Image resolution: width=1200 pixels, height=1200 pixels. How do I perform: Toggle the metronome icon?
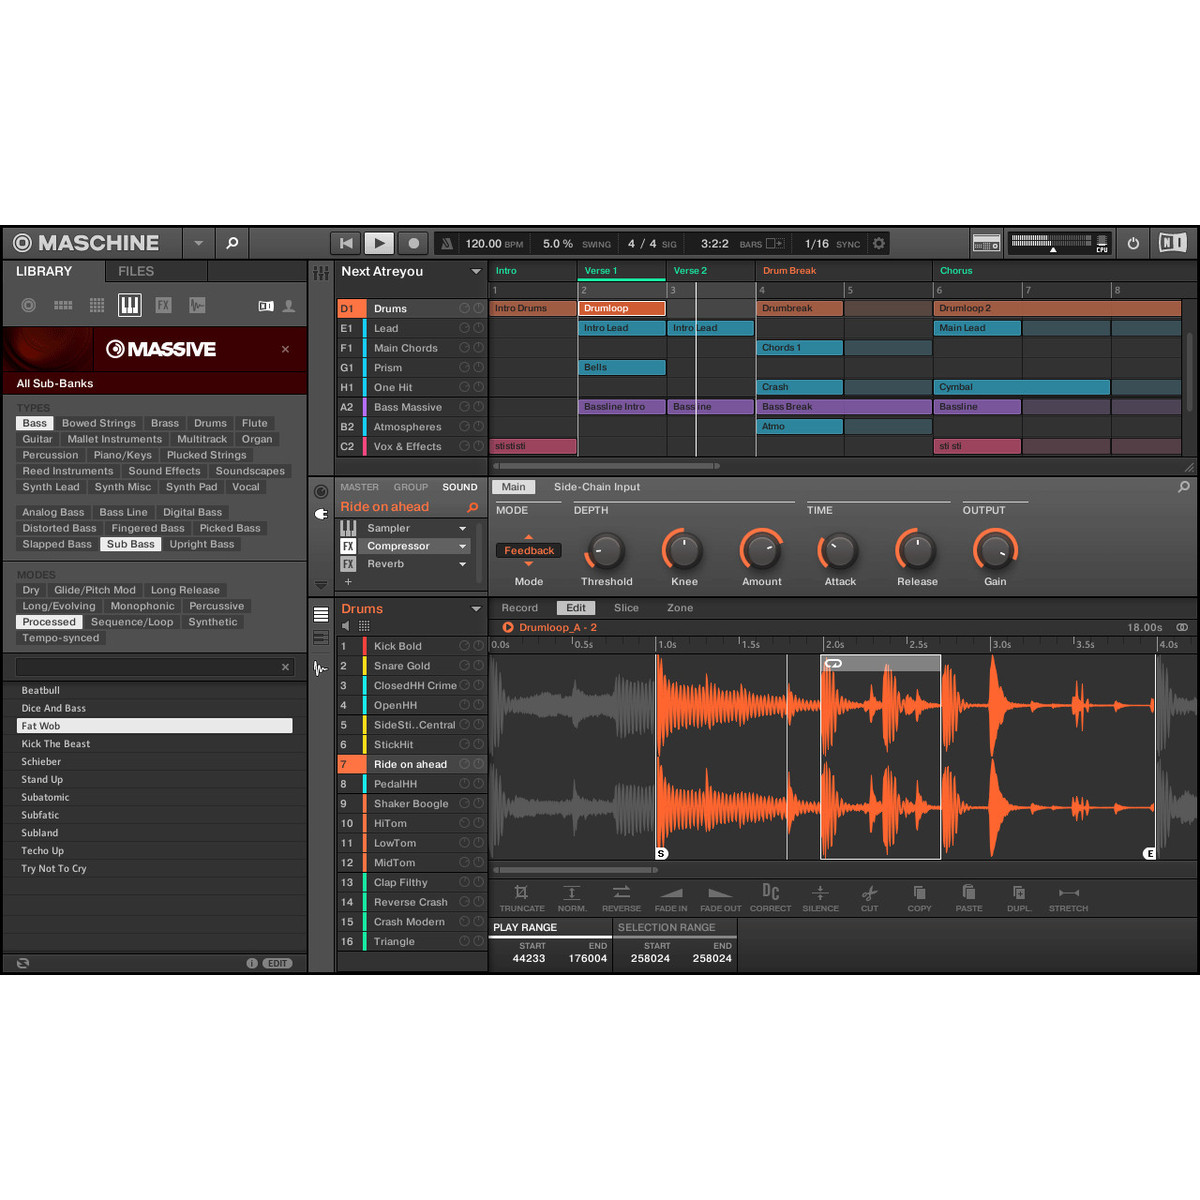[447, 243]
